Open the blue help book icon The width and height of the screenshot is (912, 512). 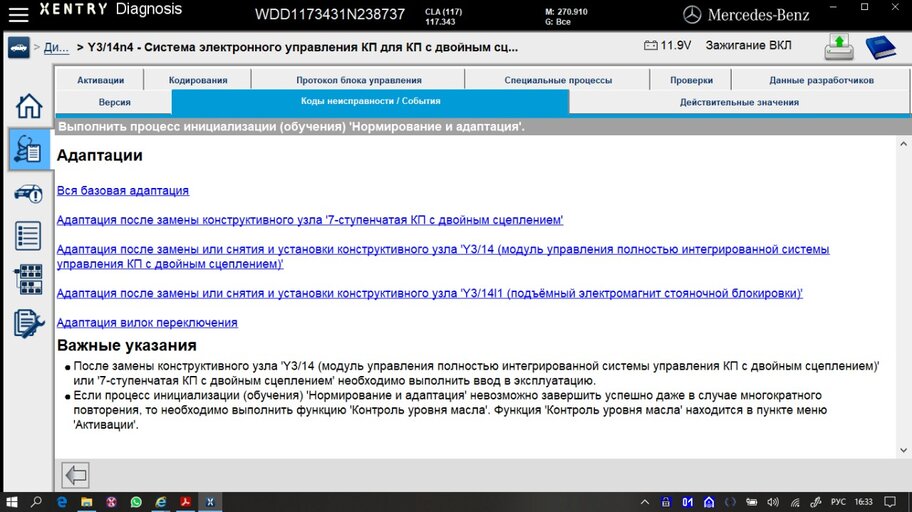(881, 47)
